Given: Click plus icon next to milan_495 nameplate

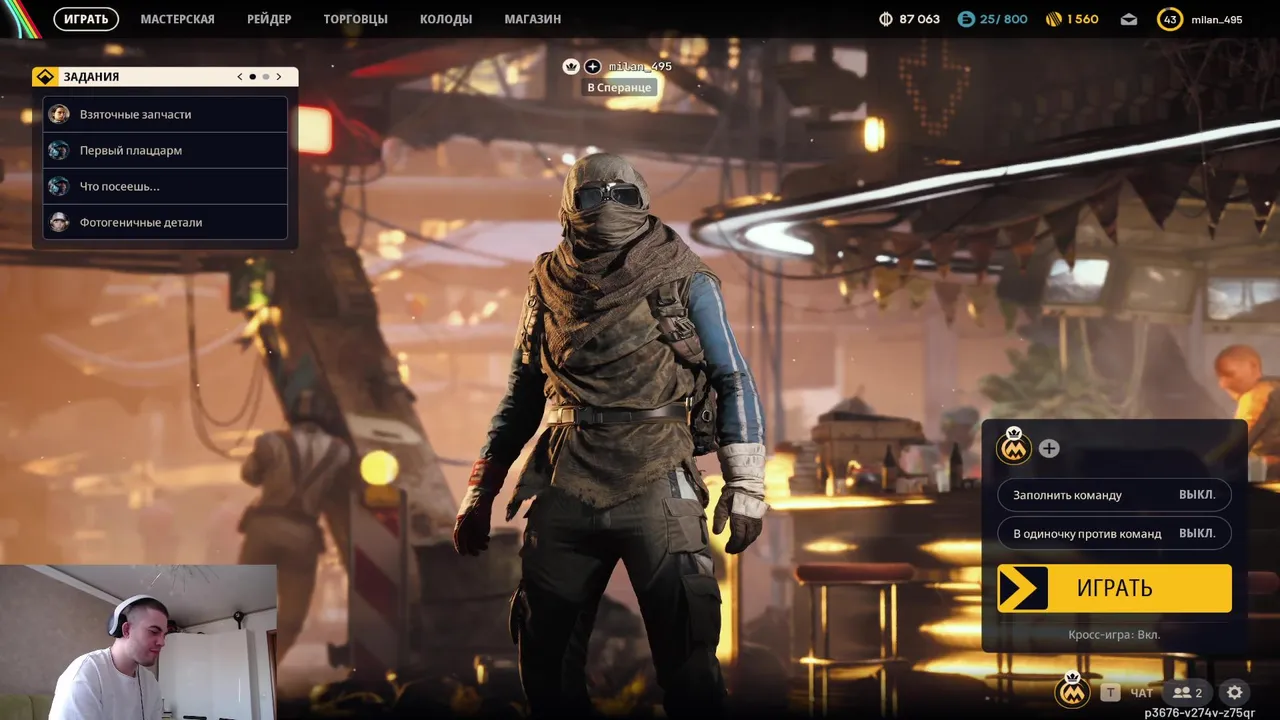Looking at the screenshot, I should coord(593,66).
